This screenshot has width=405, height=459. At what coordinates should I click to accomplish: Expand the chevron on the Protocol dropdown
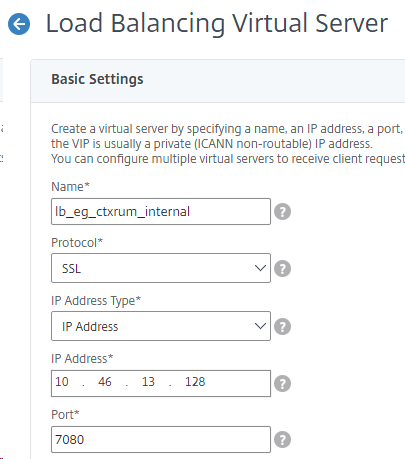pyautogui.click(x=260, y=268)
